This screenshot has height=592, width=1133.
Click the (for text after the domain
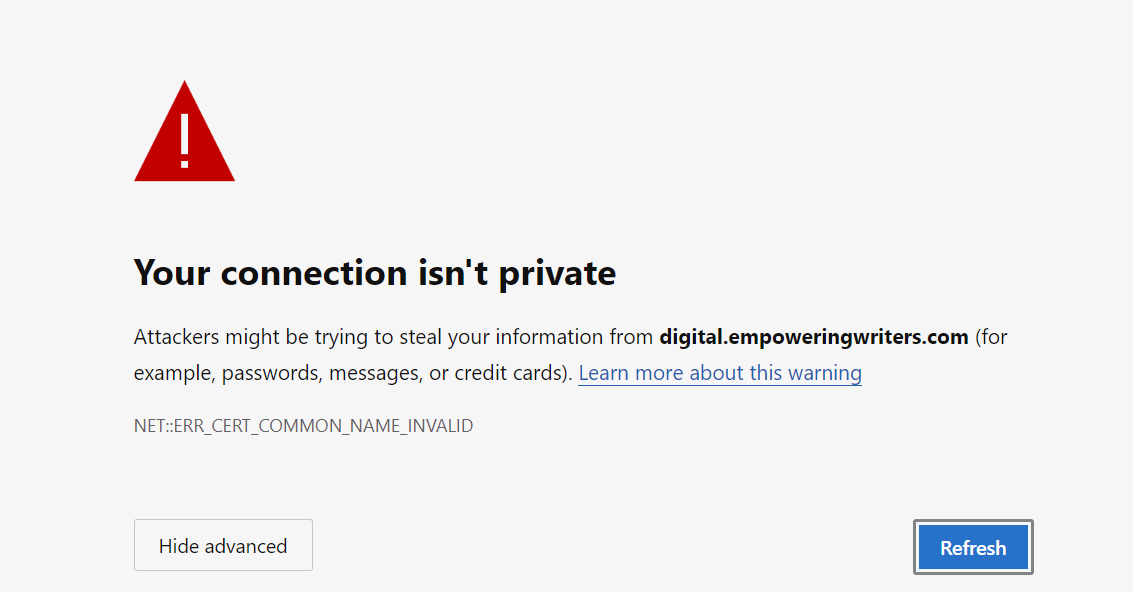(991, 337)
